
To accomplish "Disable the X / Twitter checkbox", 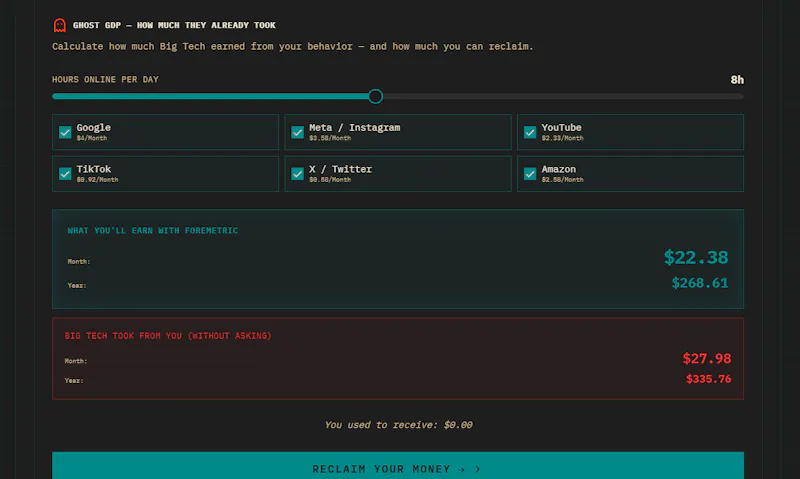I will pyautogui.click(x=297, y=173).
